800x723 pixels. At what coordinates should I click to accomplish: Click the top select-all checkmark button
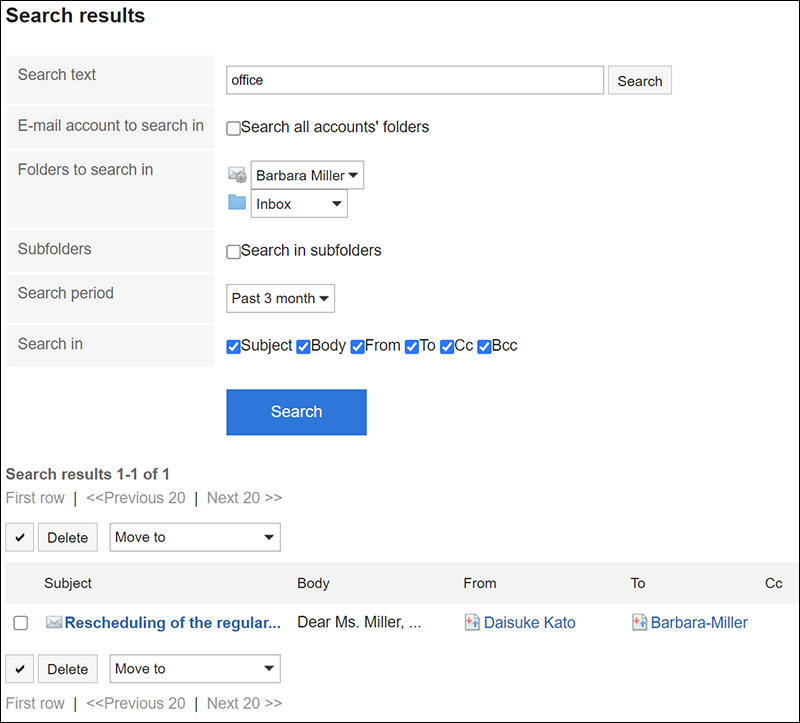(20, 537)
